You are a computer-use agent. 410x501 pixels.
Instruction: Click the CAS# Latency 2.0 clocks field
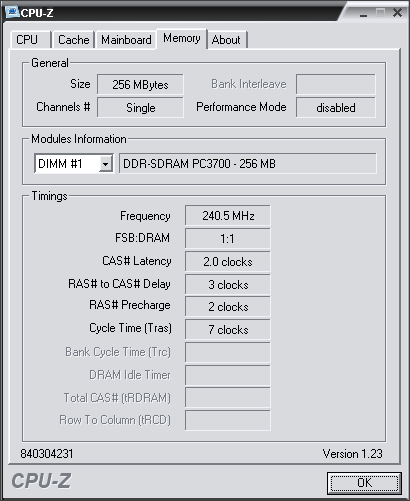[x=228, y=262]
